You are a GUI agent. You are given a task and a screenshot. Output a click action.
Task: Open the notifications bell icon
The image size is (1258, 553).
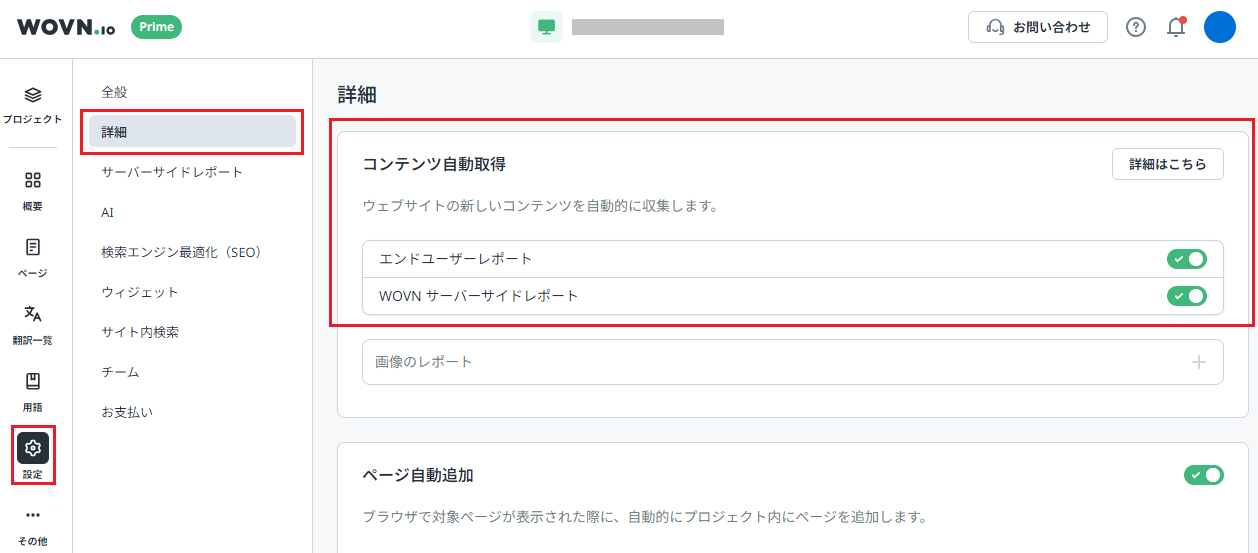click(1176, 27)
